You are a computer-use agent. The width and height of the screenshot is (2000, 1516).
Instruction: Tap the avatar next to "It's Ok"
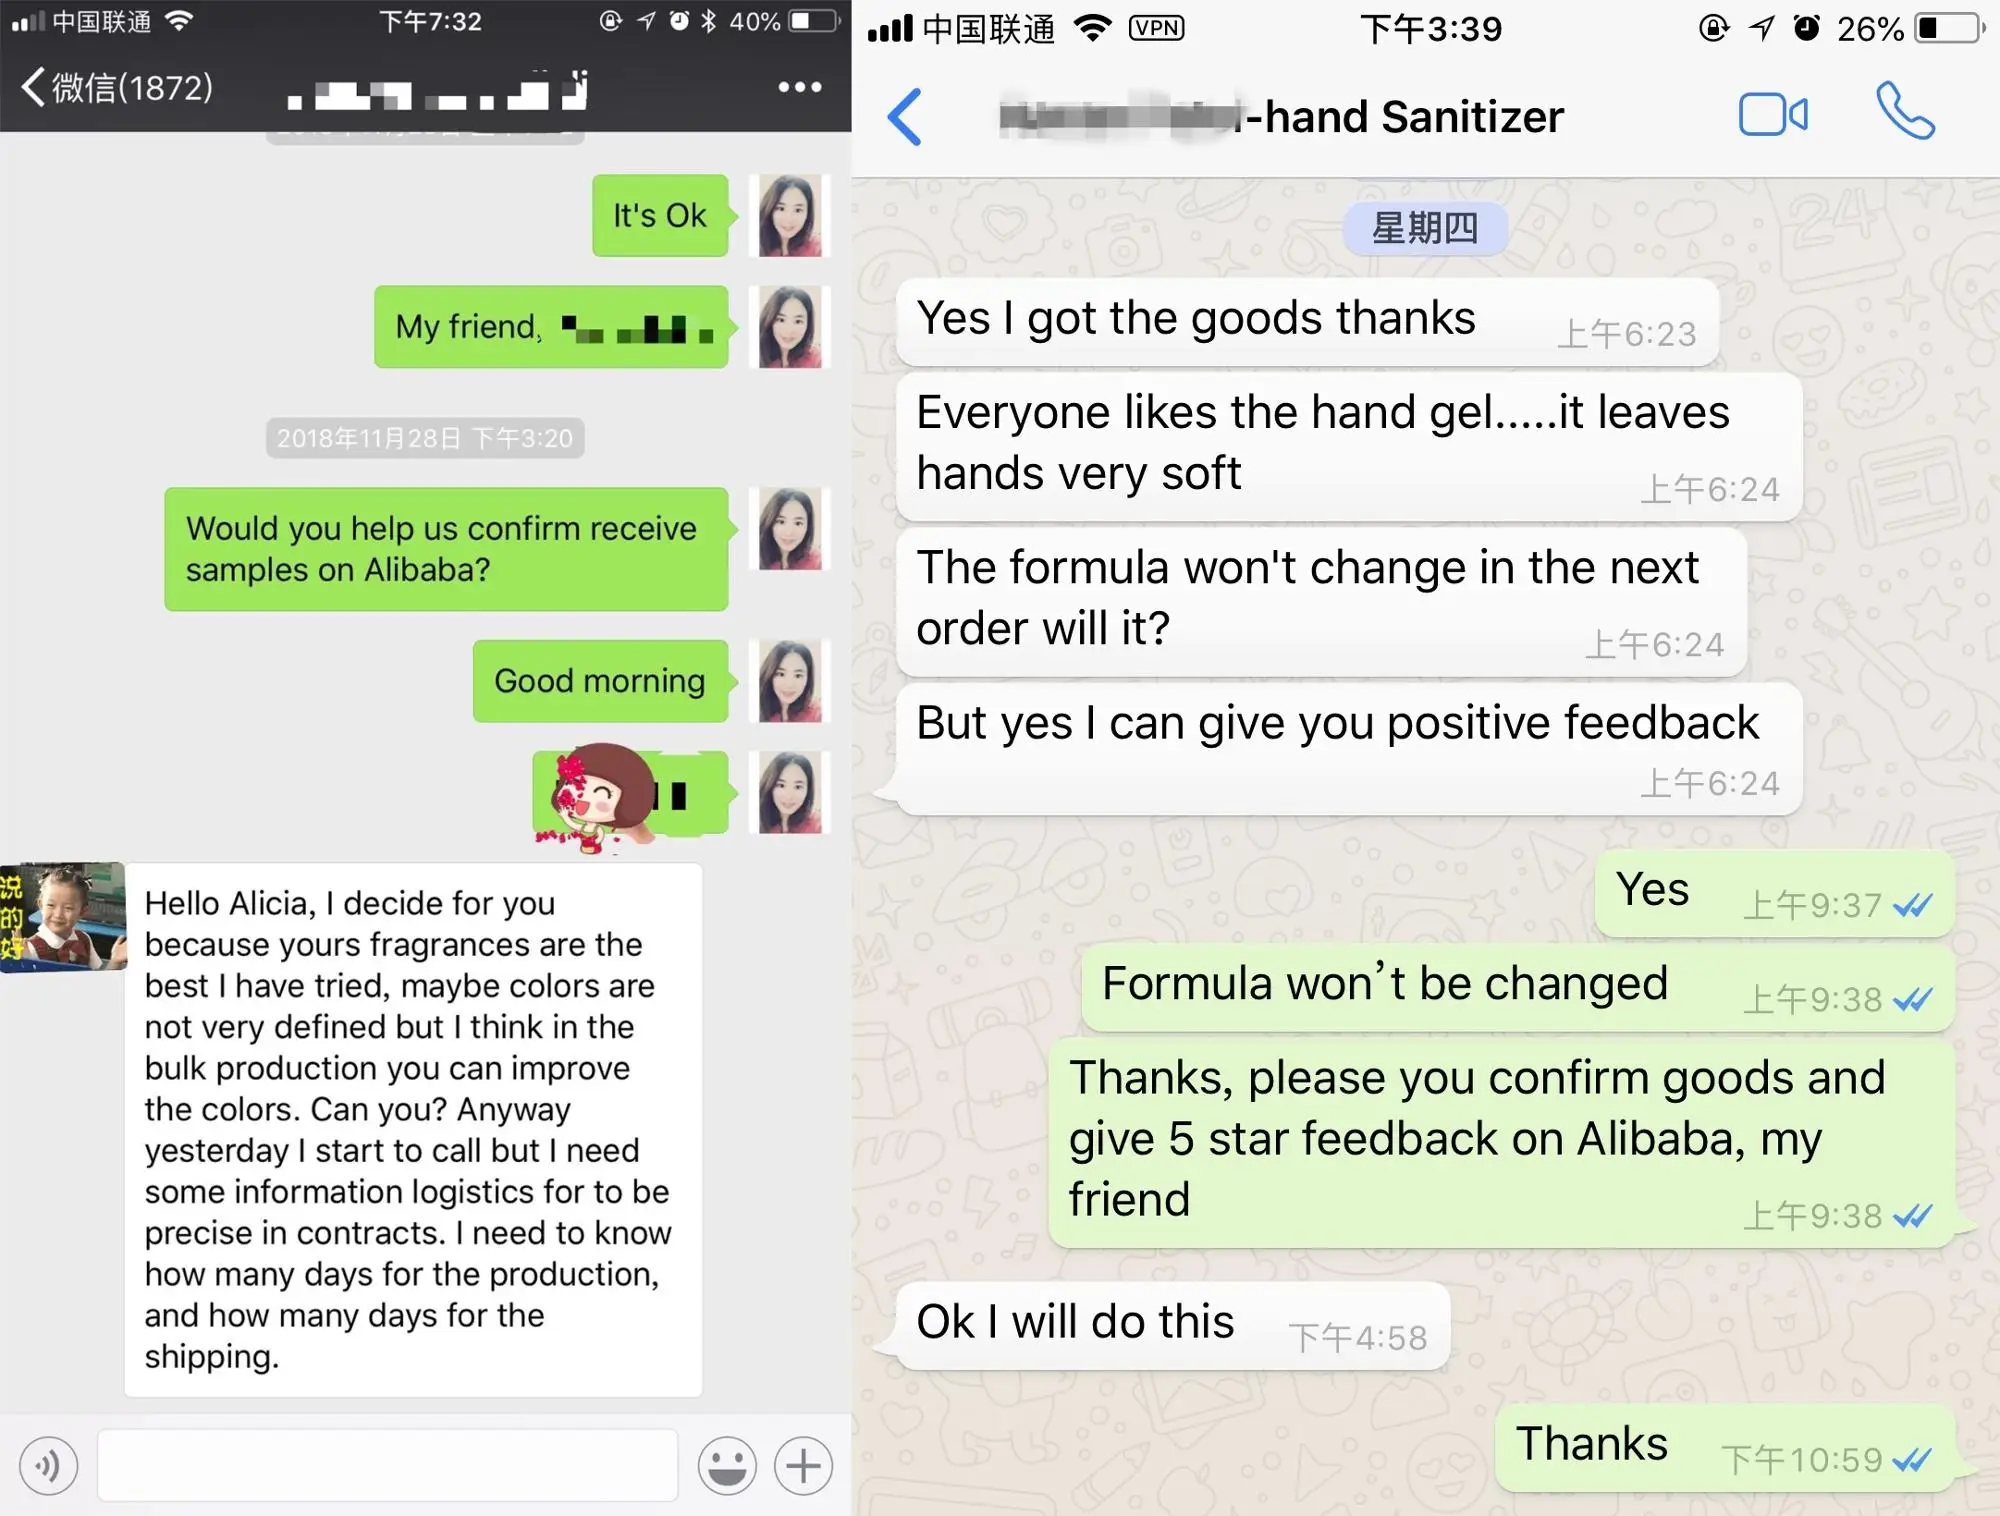pyautogui.click(x=790, y=215)
